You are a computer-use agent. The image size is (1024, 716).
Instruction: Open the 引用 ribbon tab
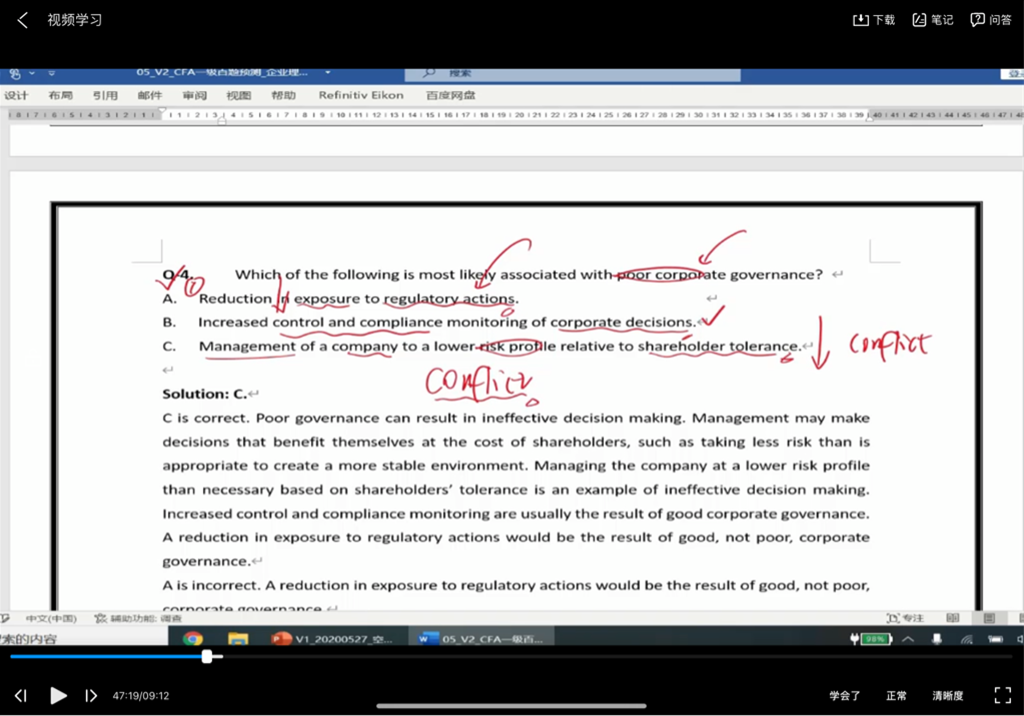click(105, 96)
